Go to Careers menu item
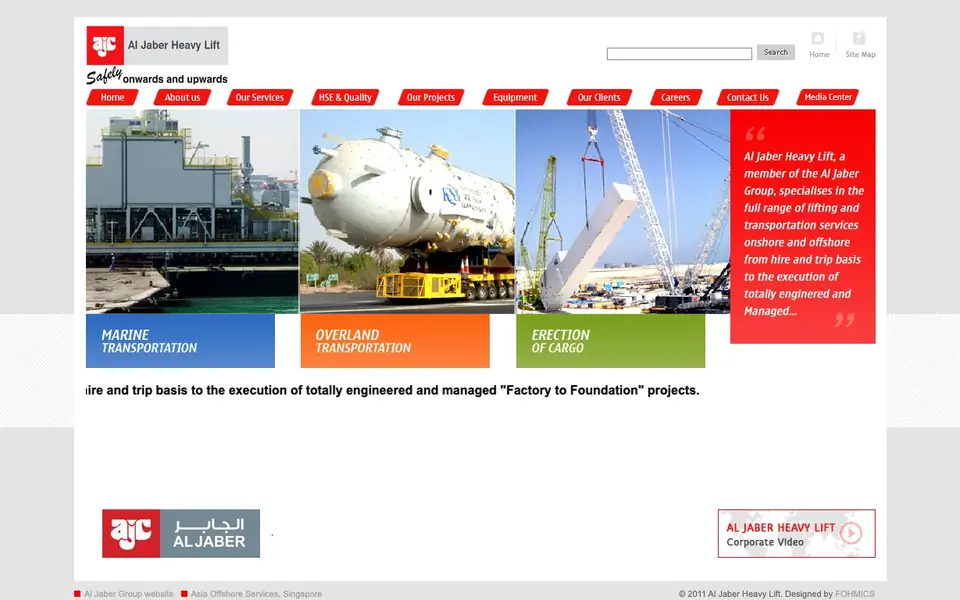 (675, 97)
